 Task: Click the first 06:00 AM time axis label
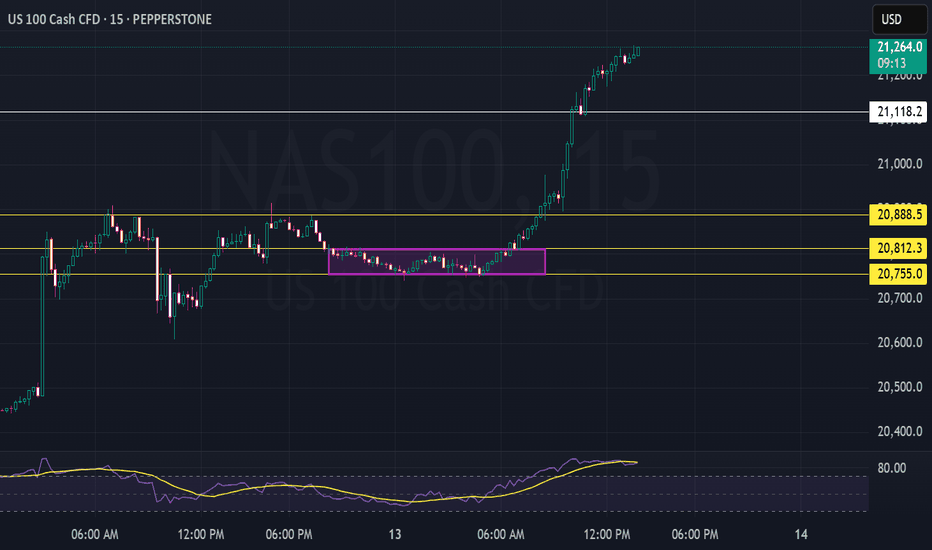click(95, 535)
